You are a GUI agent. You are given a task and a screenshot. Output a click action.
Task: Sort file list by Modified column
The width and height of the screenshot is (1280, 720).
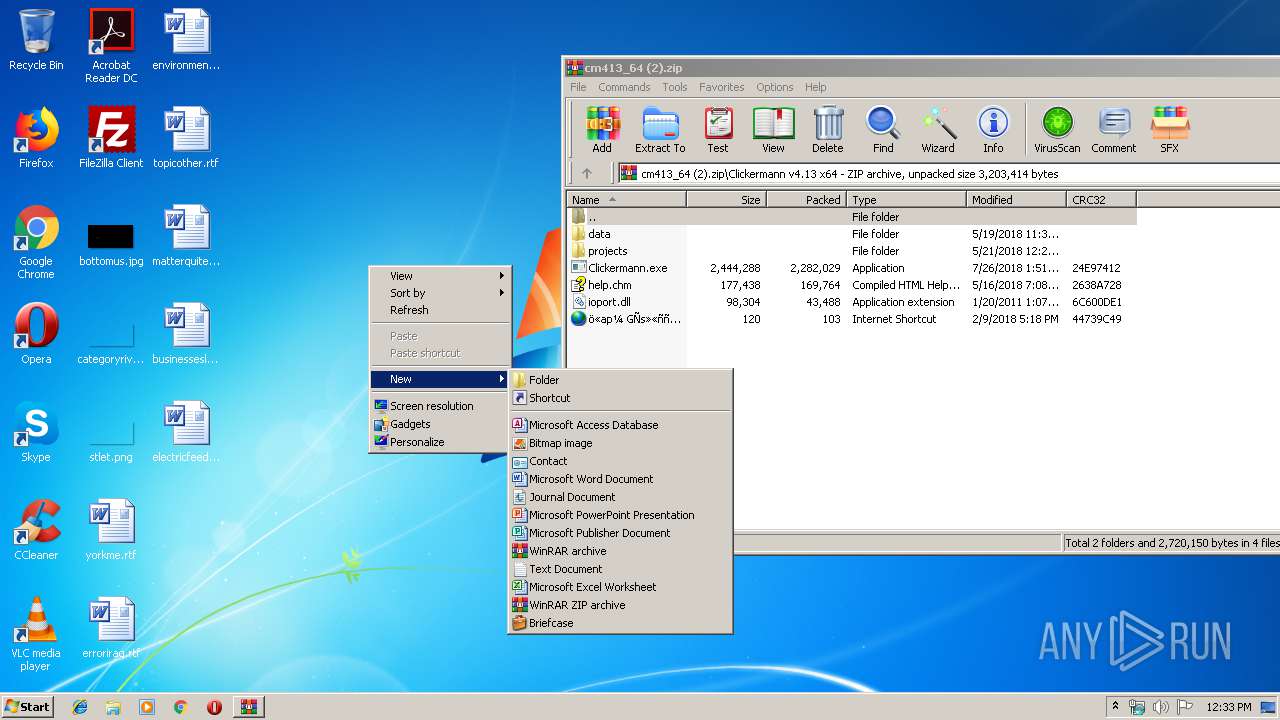pos(1016,200)
